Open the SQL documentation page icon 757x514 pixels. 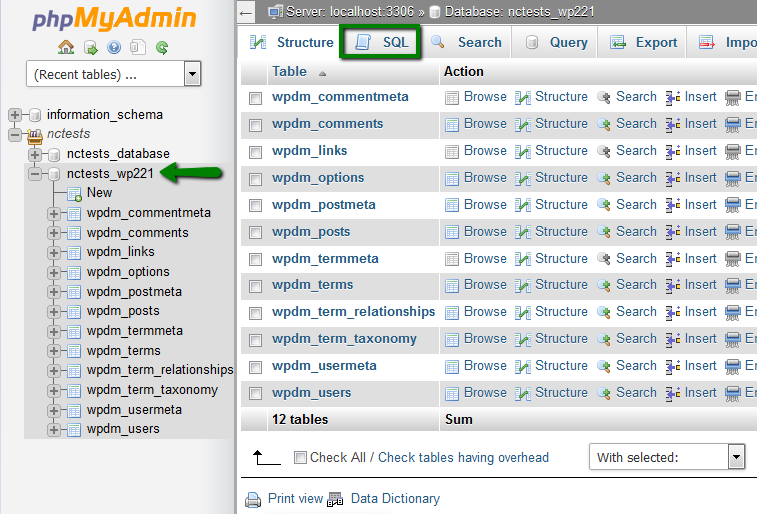[x=138, y=47]
